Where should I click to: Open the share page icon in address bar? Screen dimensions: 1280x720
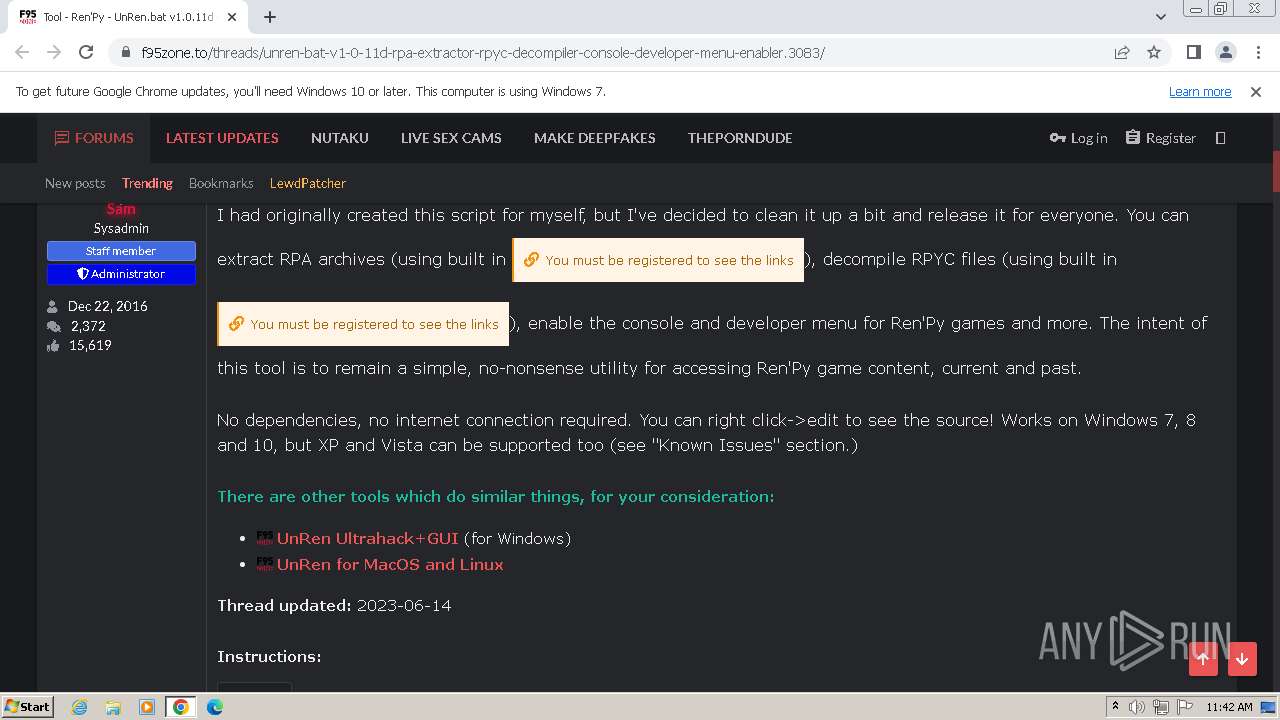(x=1122, y=52)
